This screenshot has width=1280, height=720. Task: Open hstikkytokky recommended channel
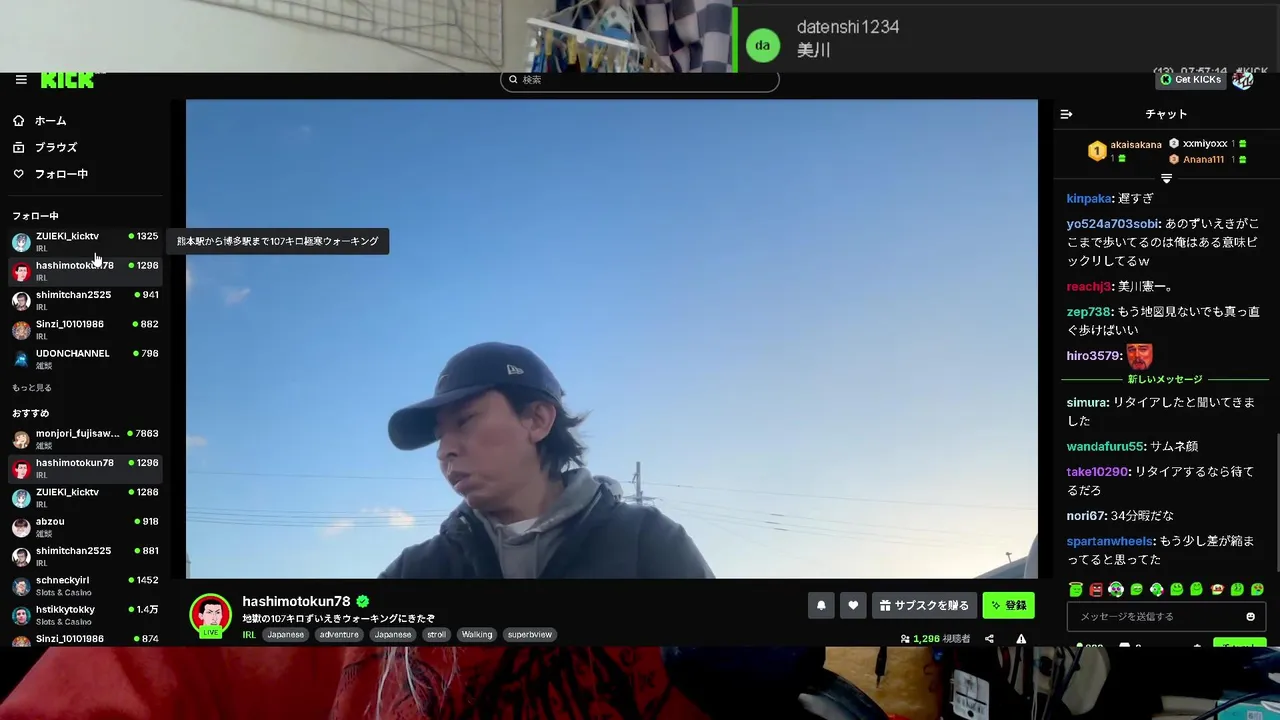coord(85,614)
